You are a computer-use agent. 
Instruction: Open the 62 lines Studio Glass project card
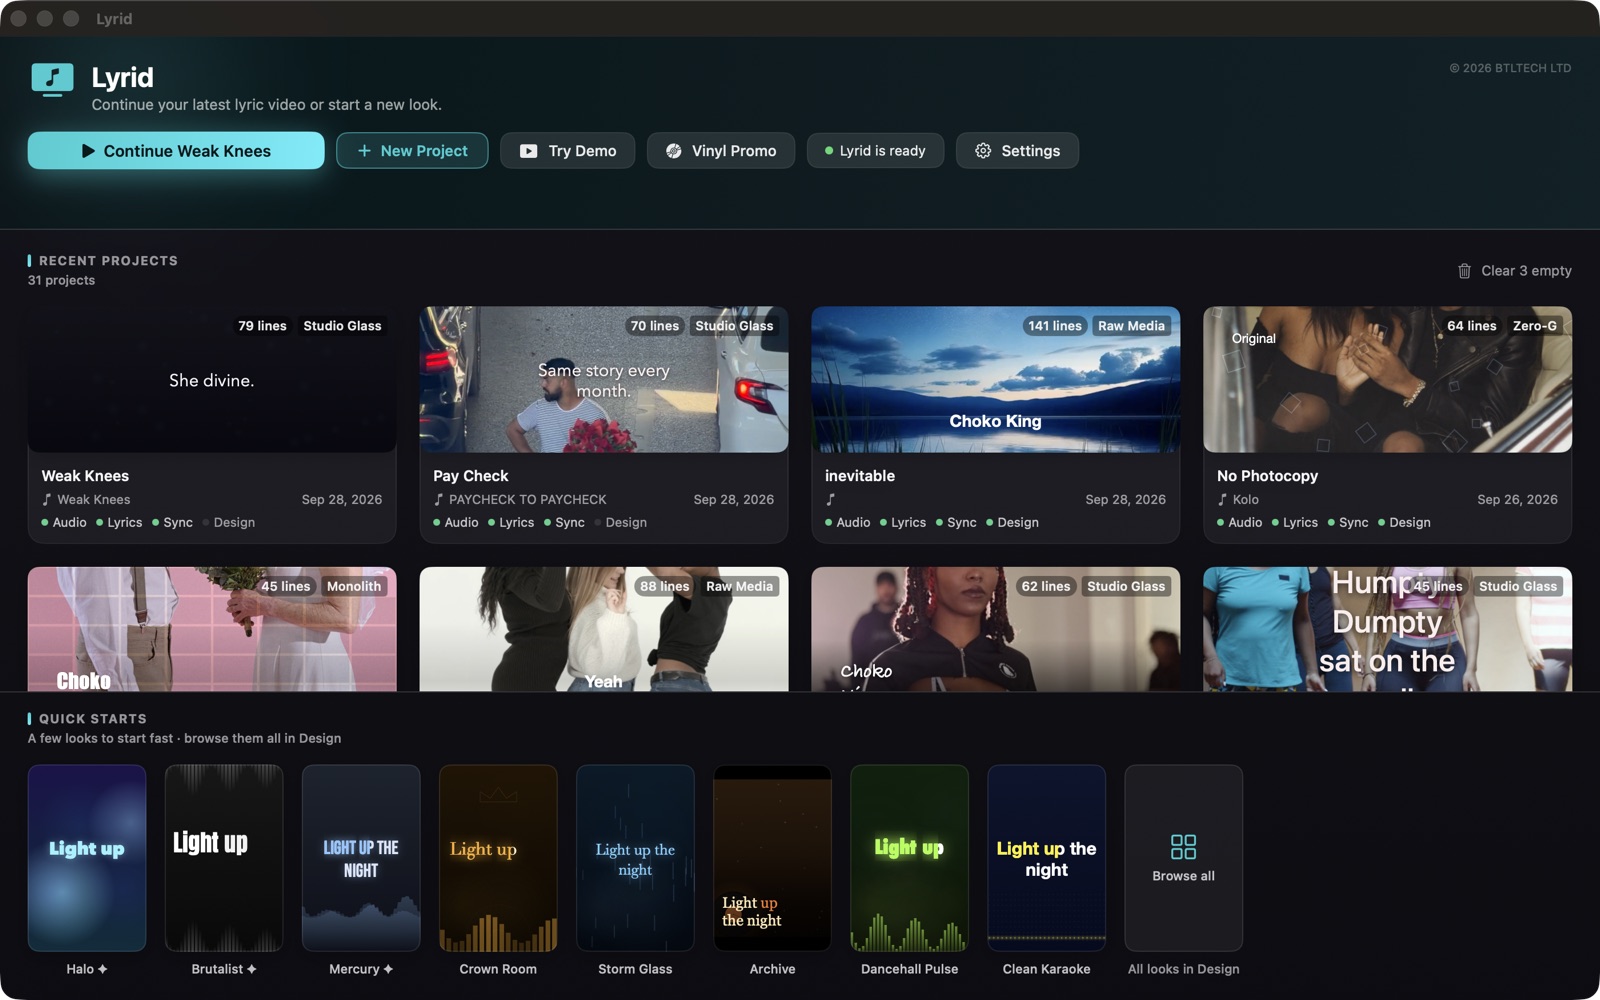click(996, 630)
